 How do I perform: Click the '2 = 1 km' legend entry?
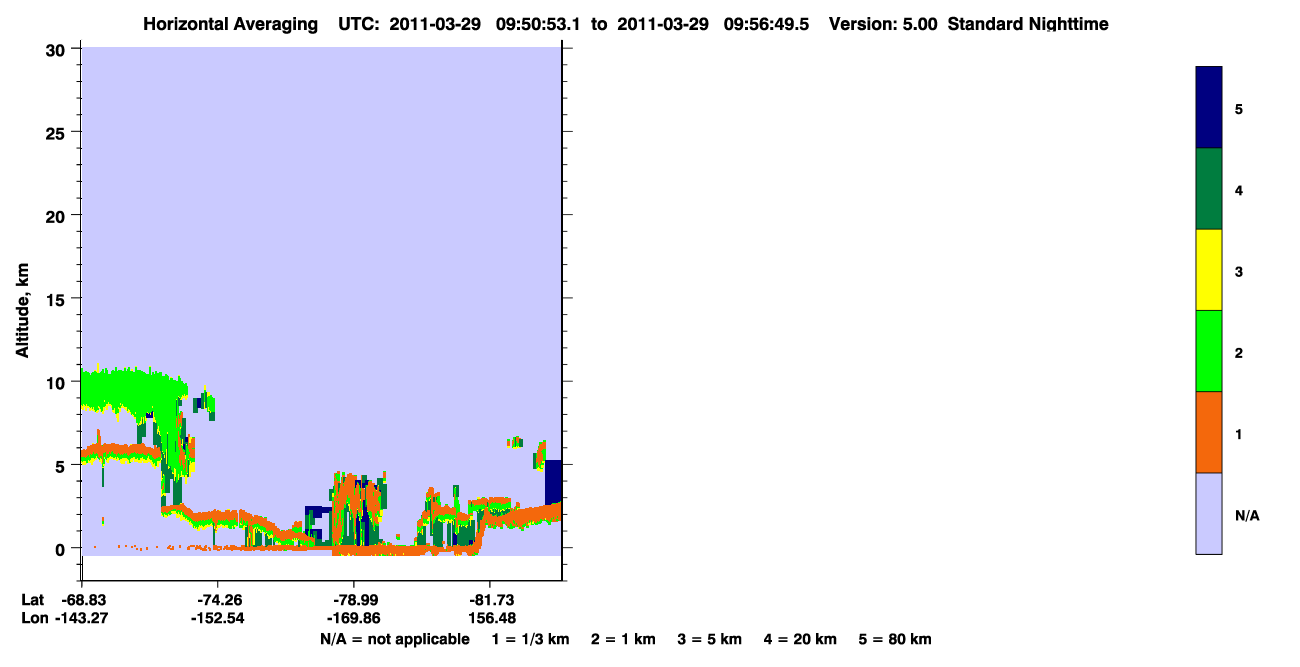(x=623, y=639)
